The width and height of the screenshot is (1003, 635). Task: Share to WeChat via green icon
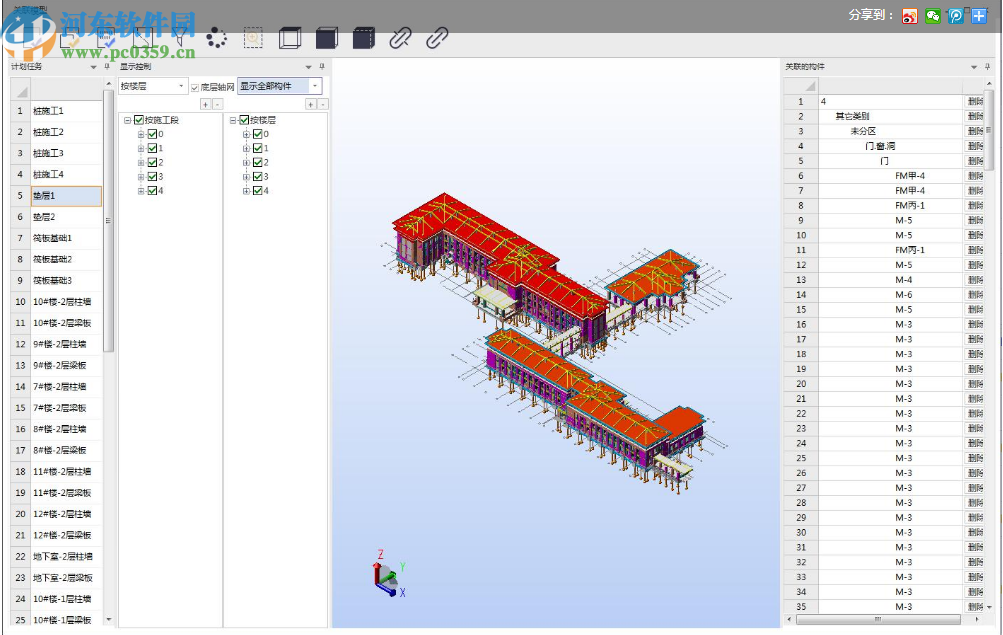pos(932,15)
